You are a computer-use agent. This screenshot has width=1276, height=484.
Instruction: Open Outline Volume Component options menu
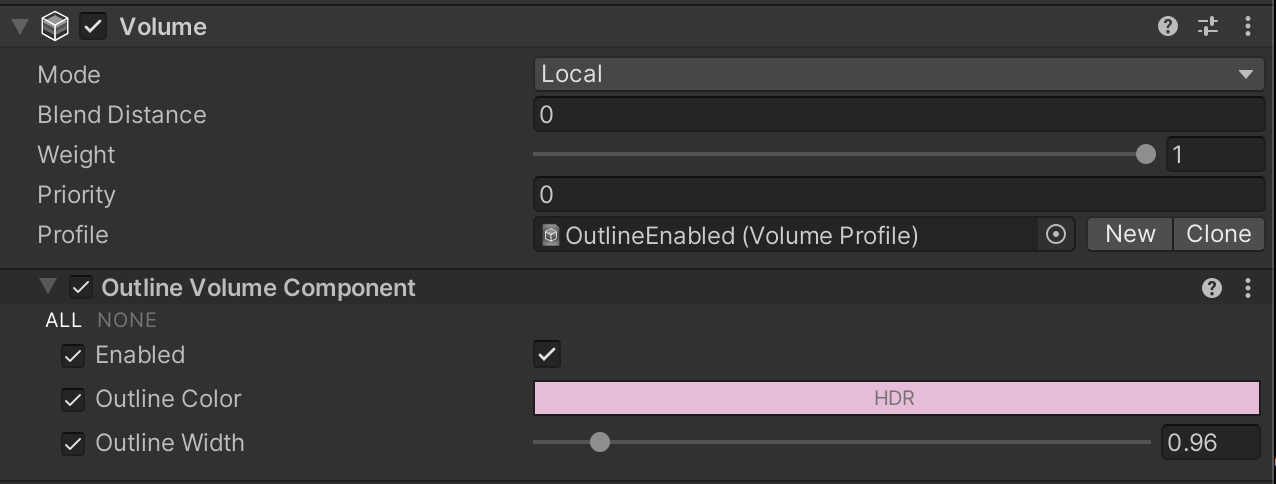click(x=1248, y=289)
